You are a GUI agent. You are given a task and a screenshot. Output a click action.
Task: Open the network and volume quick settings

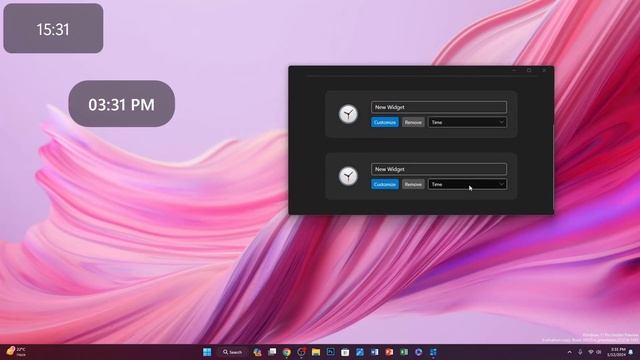[x=594, y=352]
